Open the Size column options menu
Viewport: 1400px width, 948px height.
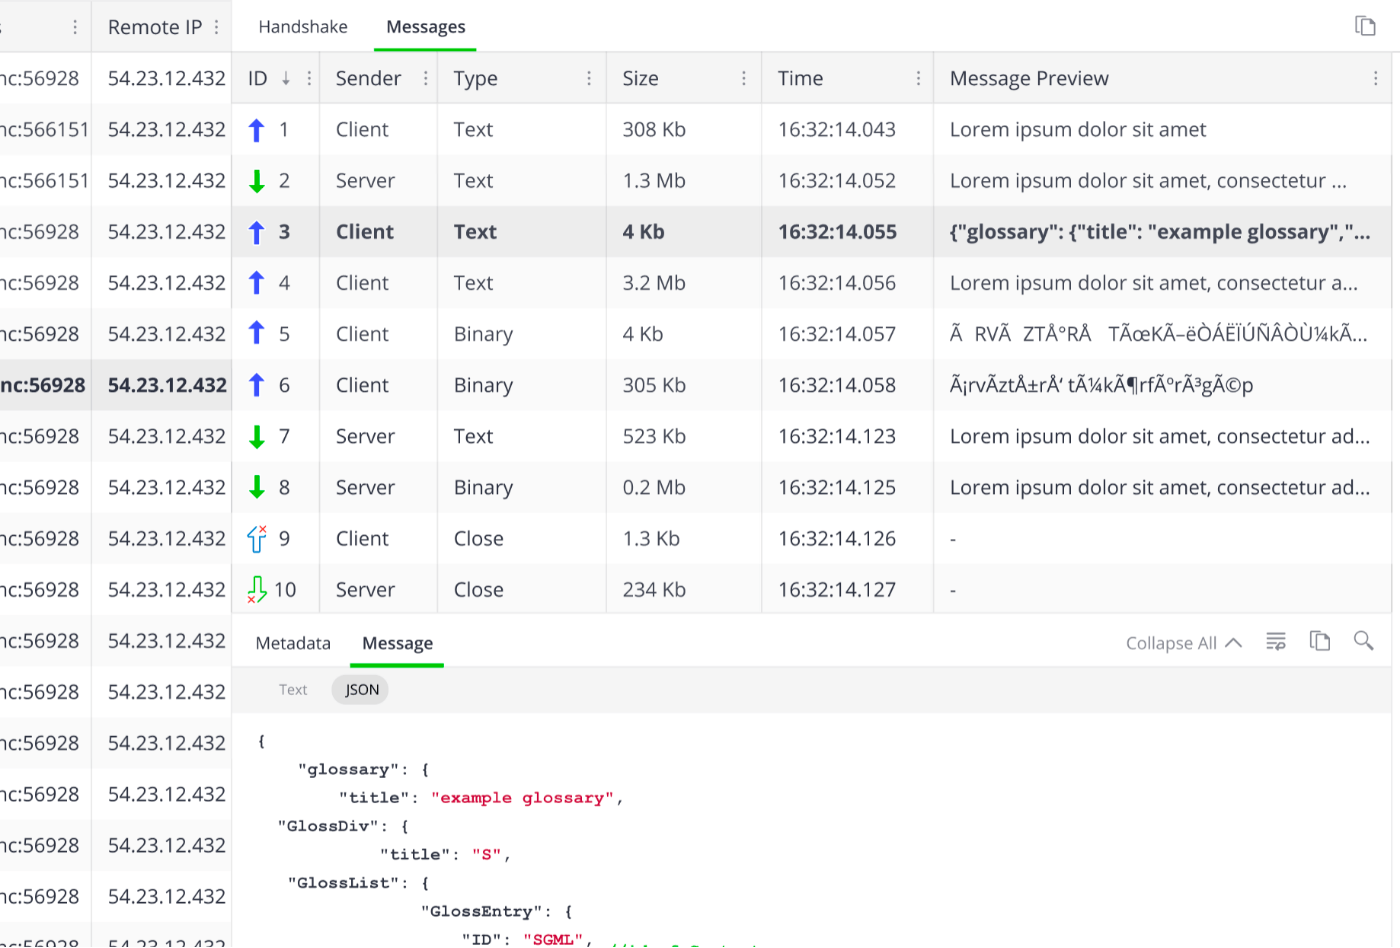point(744,78)
